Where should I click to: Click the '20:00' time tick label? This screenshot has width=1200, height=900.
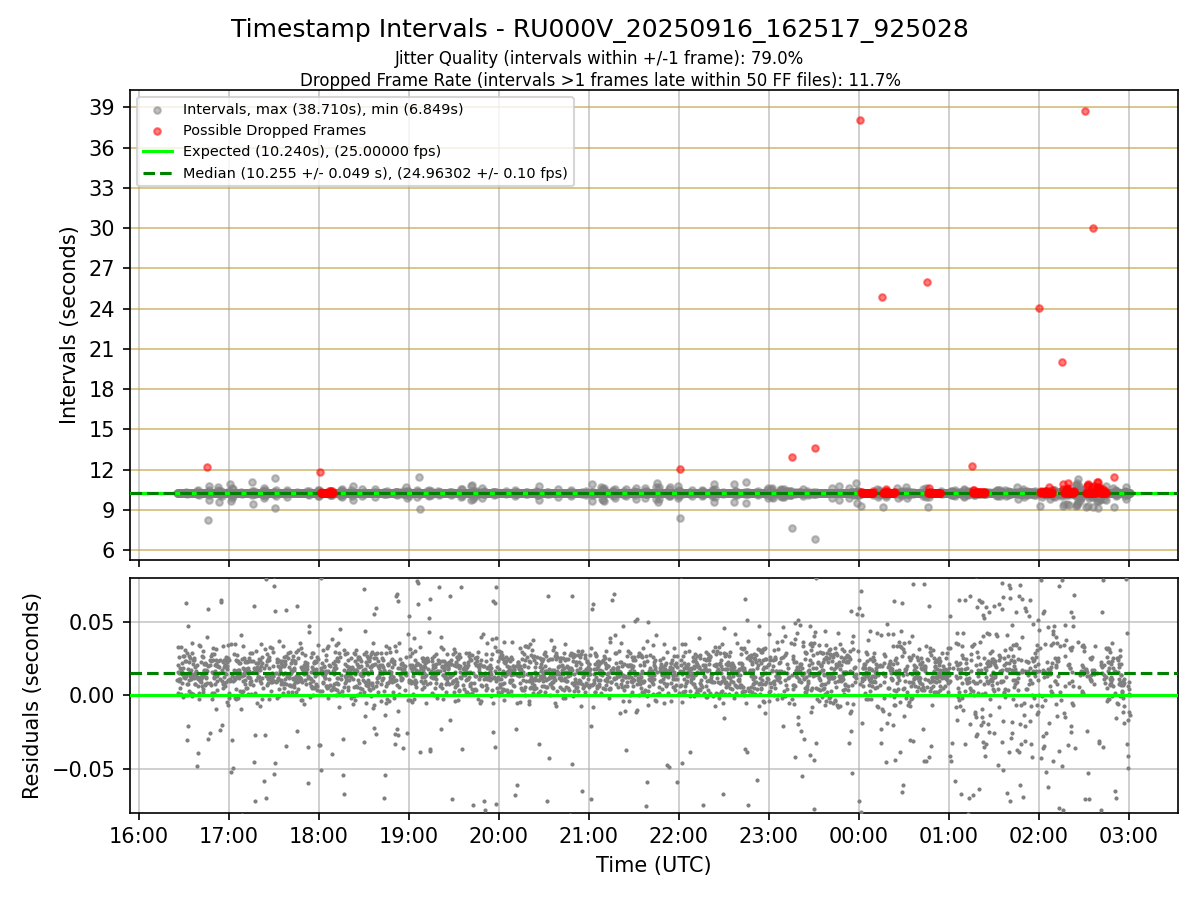point(499,835)
